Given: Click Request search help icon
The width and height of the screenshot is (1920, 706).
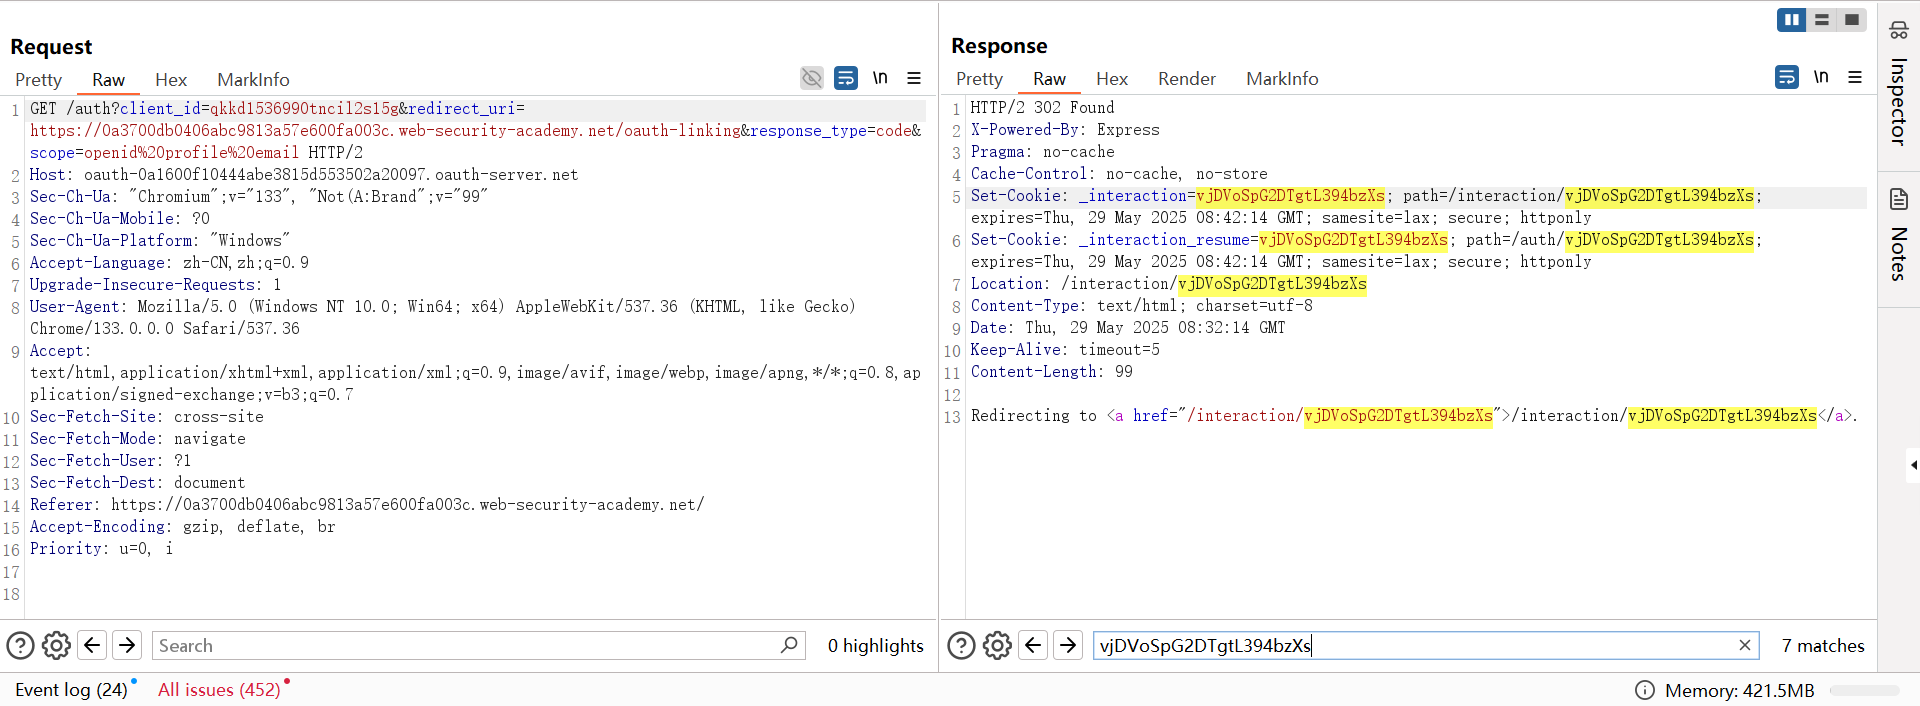Looking at the screenshot, I should 21,646.
